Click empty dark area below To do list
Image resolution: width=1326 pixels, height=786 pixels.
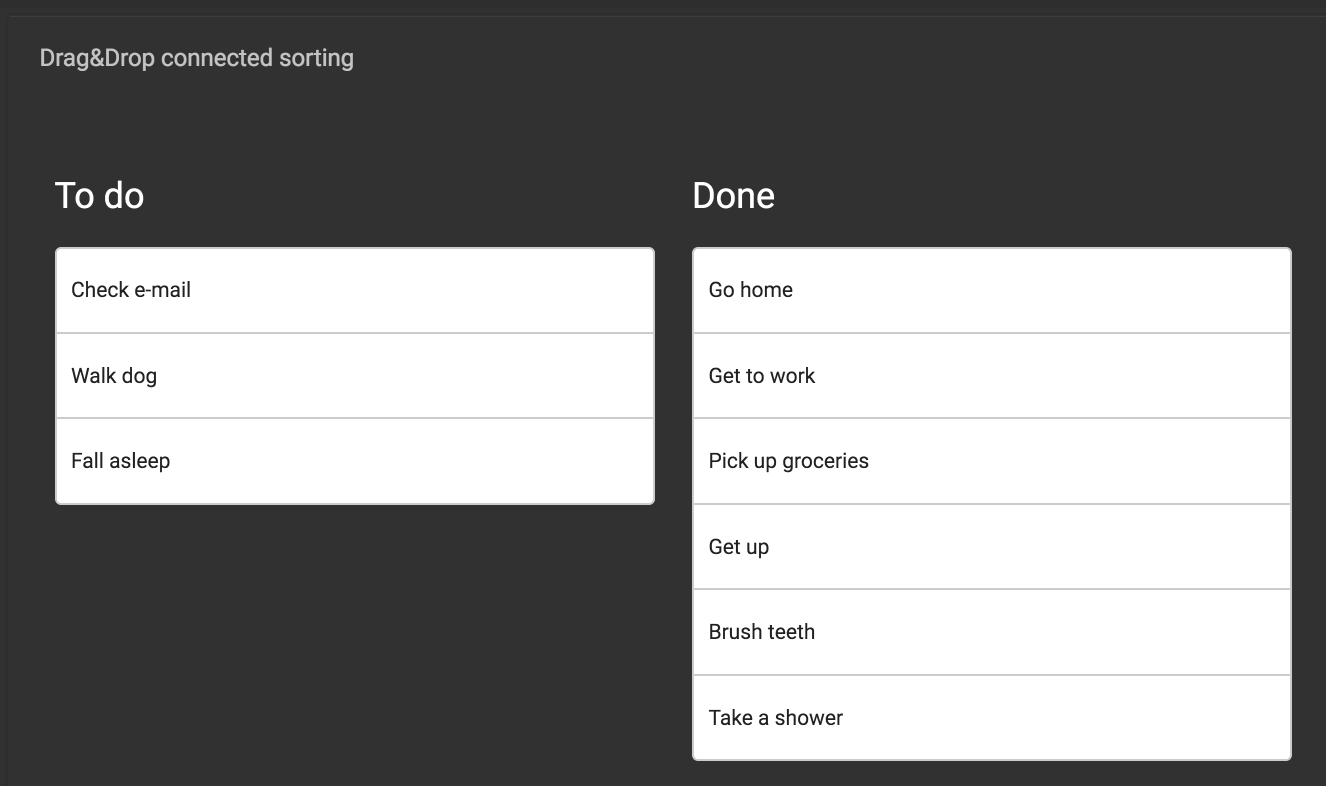click(355, 640)
